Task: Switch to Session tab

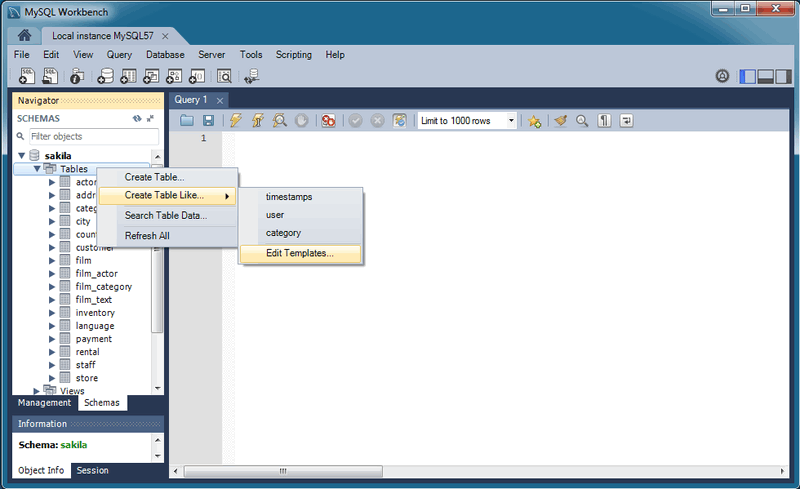Action: point(92,471)
